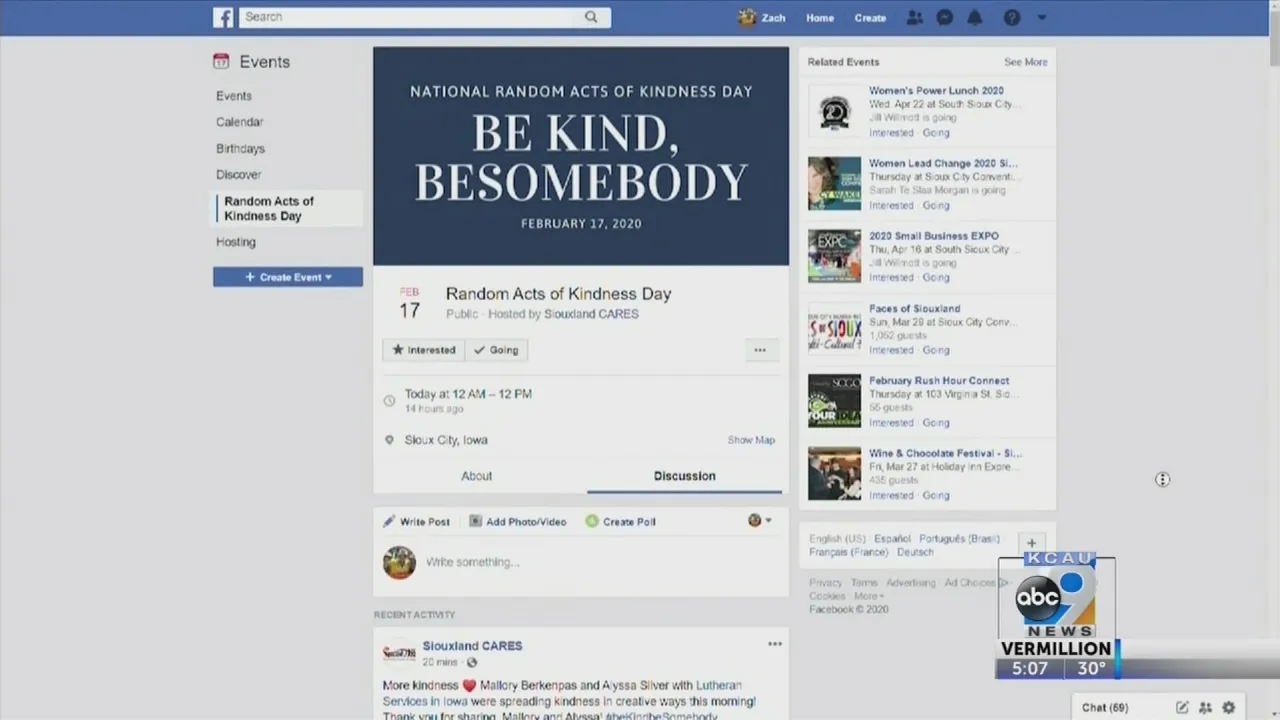Image resolution: width=1280 pixels, height=720 pixels.
Task: Click the search magnifier icon
Action: (591, 17)
